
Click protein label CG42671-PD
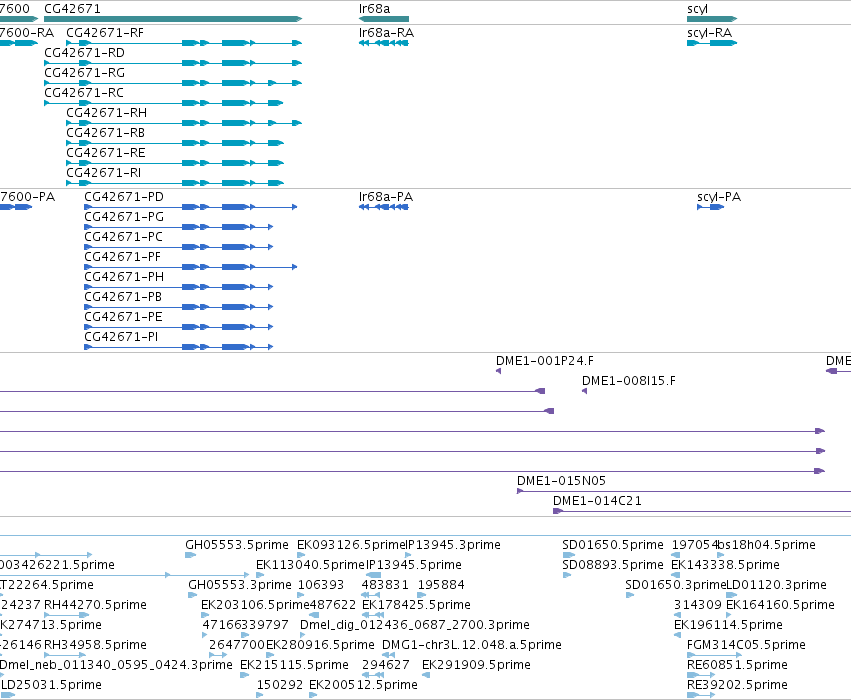124,197
